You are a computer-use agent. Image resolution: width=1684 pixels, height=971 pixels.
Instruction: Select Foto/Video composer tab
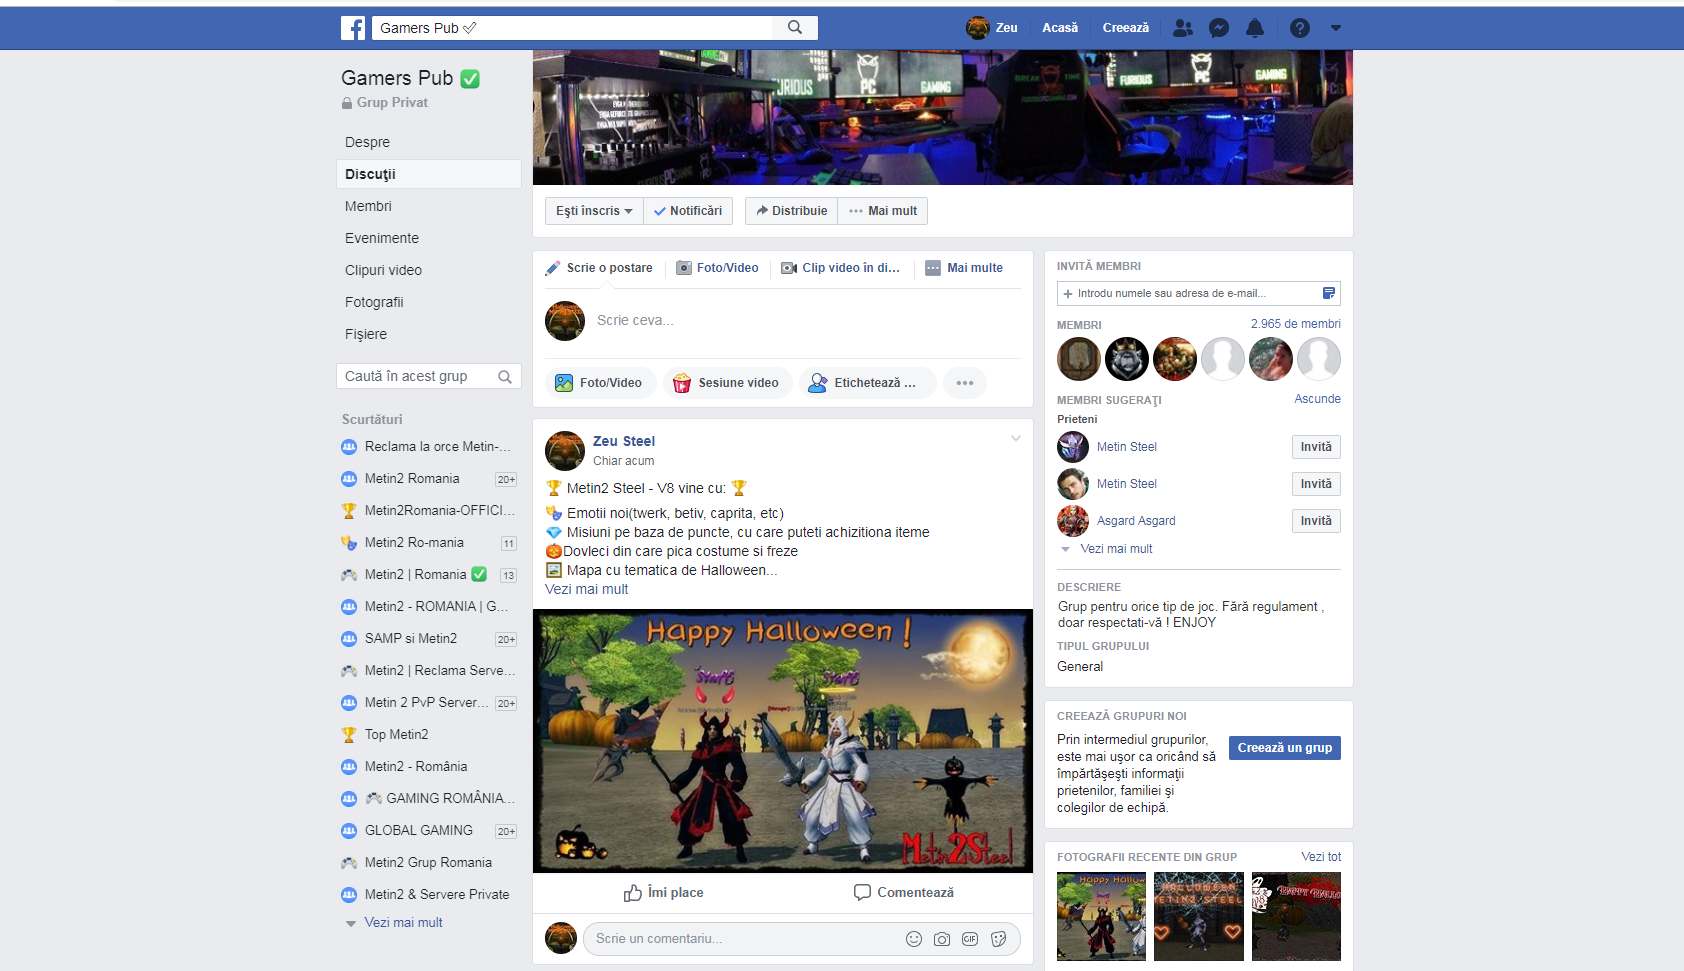(x=718, y=268)
